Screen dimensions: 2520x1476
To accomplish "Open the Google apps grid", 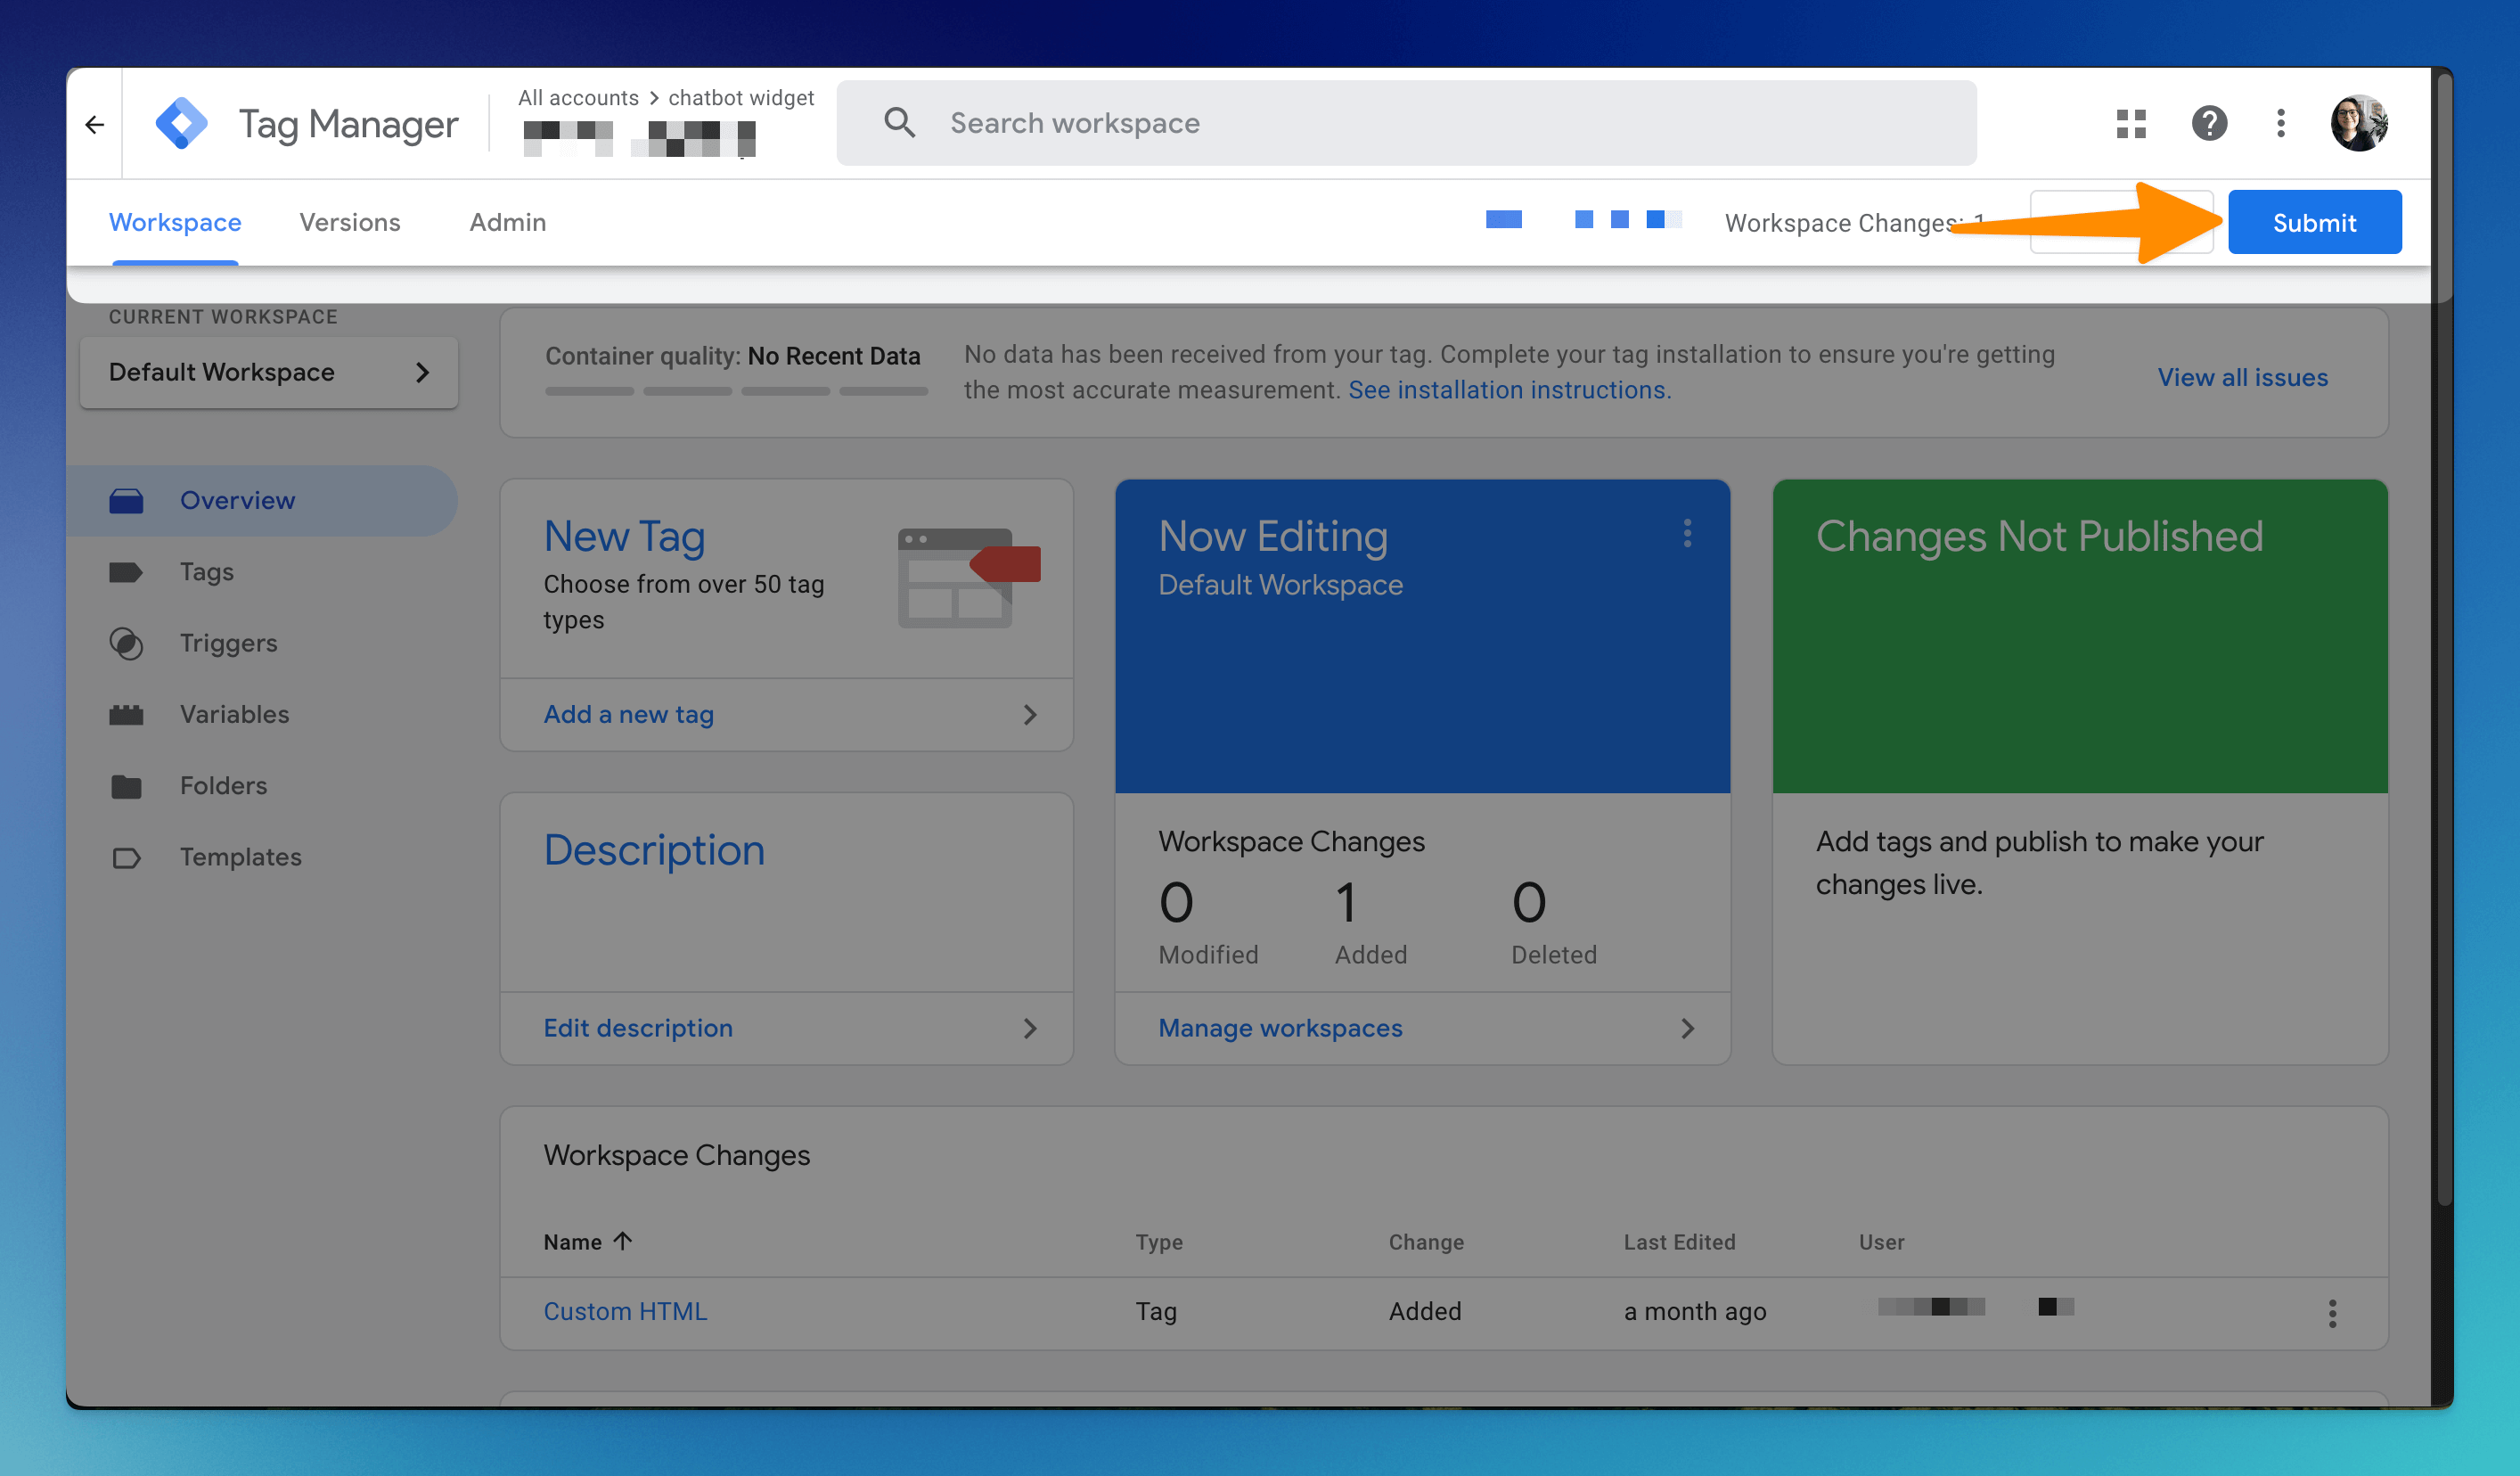I will [x=2131, y=124].
